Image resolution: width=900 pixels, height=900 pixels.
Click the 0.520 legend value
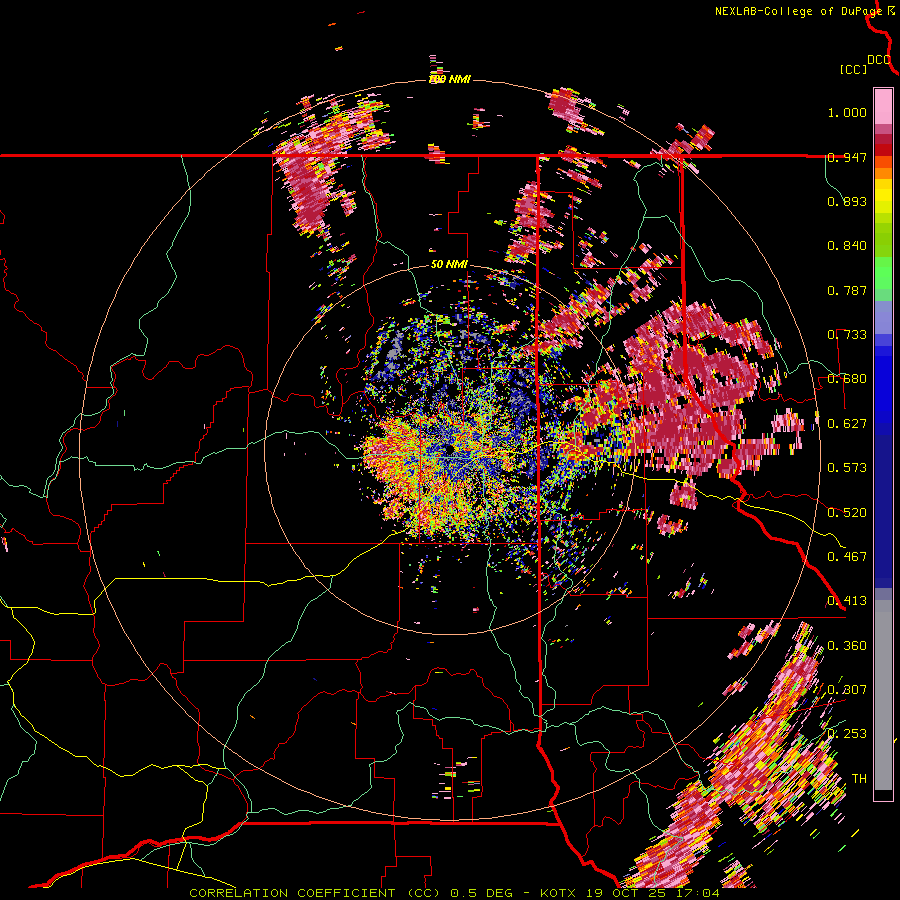pos(847,513)
